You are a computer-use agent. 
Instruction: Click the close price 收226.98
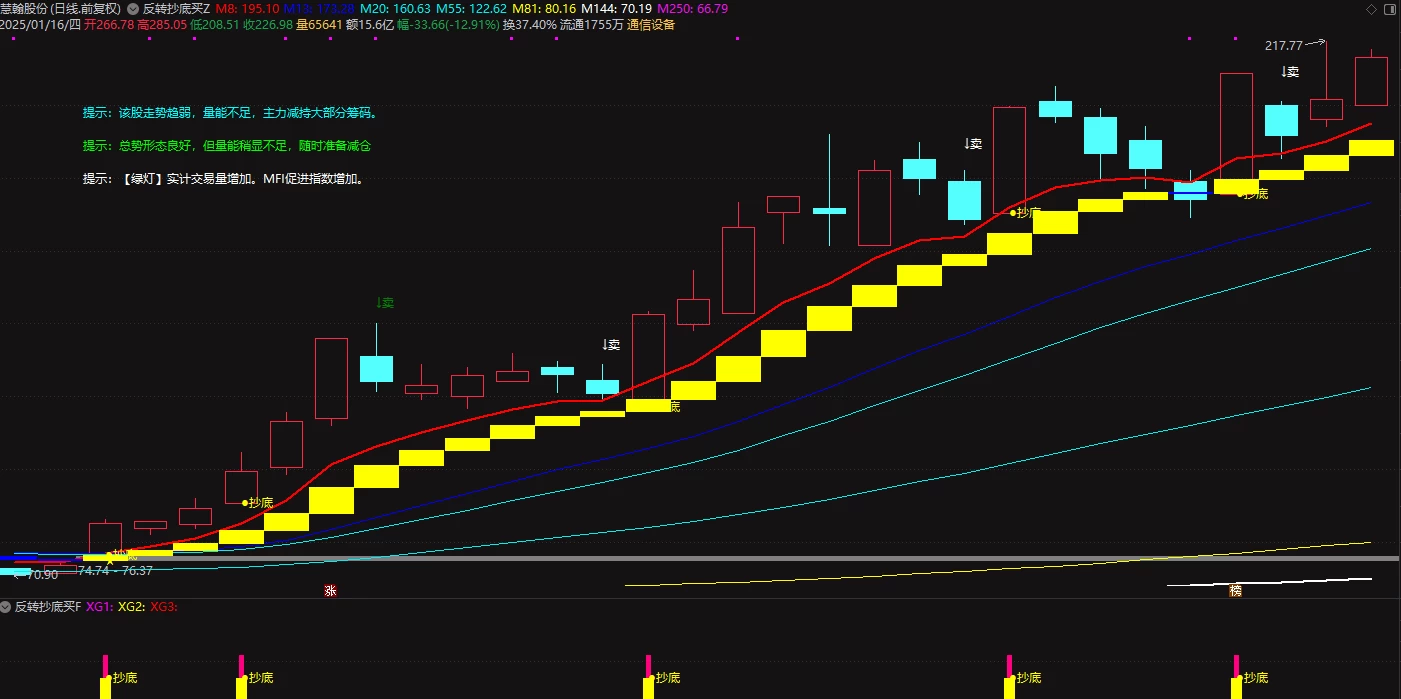pyautogui.click(x=267, y=24)
